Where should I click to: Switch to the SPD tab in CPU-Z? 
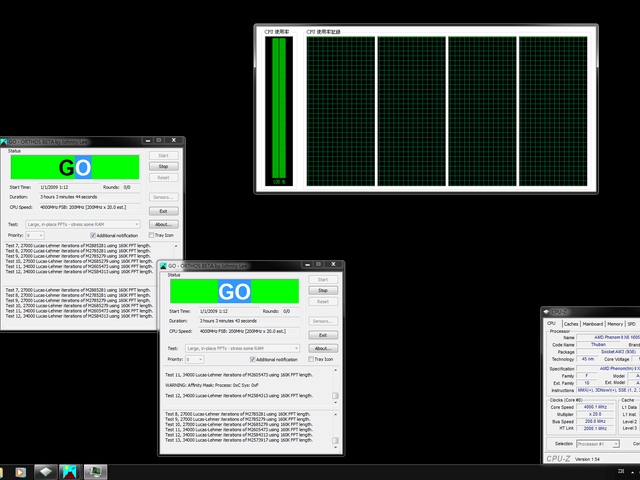tap(632, 324)
